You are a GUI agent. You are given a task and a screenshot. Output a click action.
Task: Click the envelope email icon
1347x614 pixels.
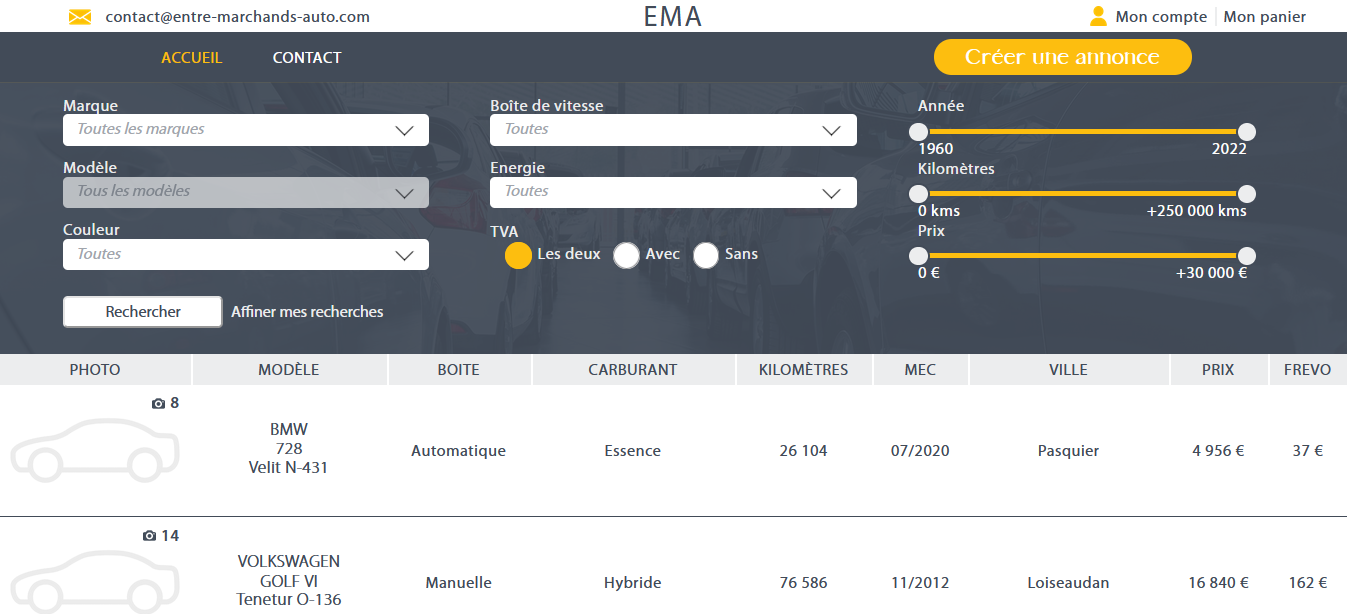click(80, 17)
